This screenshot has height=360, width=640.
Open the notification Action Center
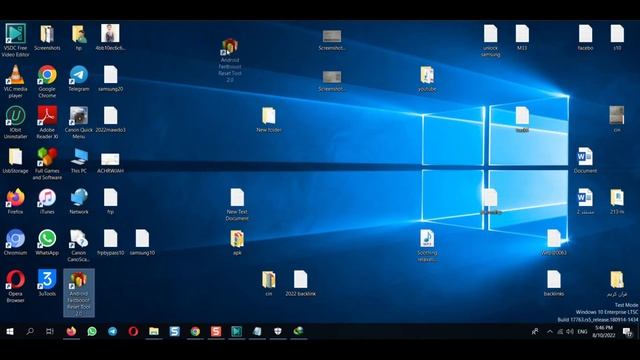tap(627, 331)
